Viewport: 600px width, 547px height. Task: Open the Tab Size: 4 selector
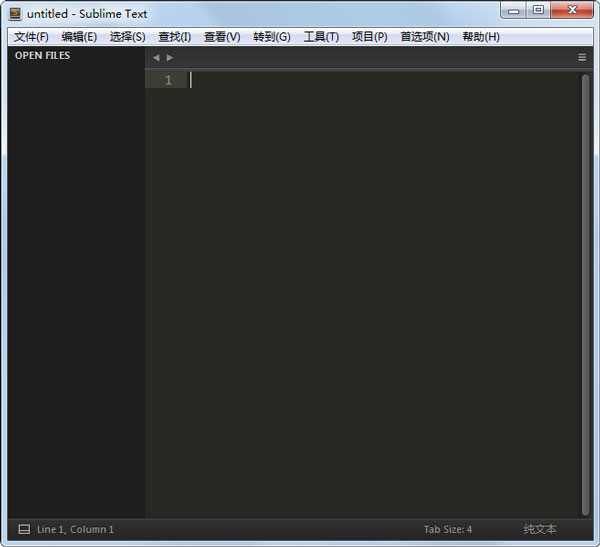click(x=448, y=529)
